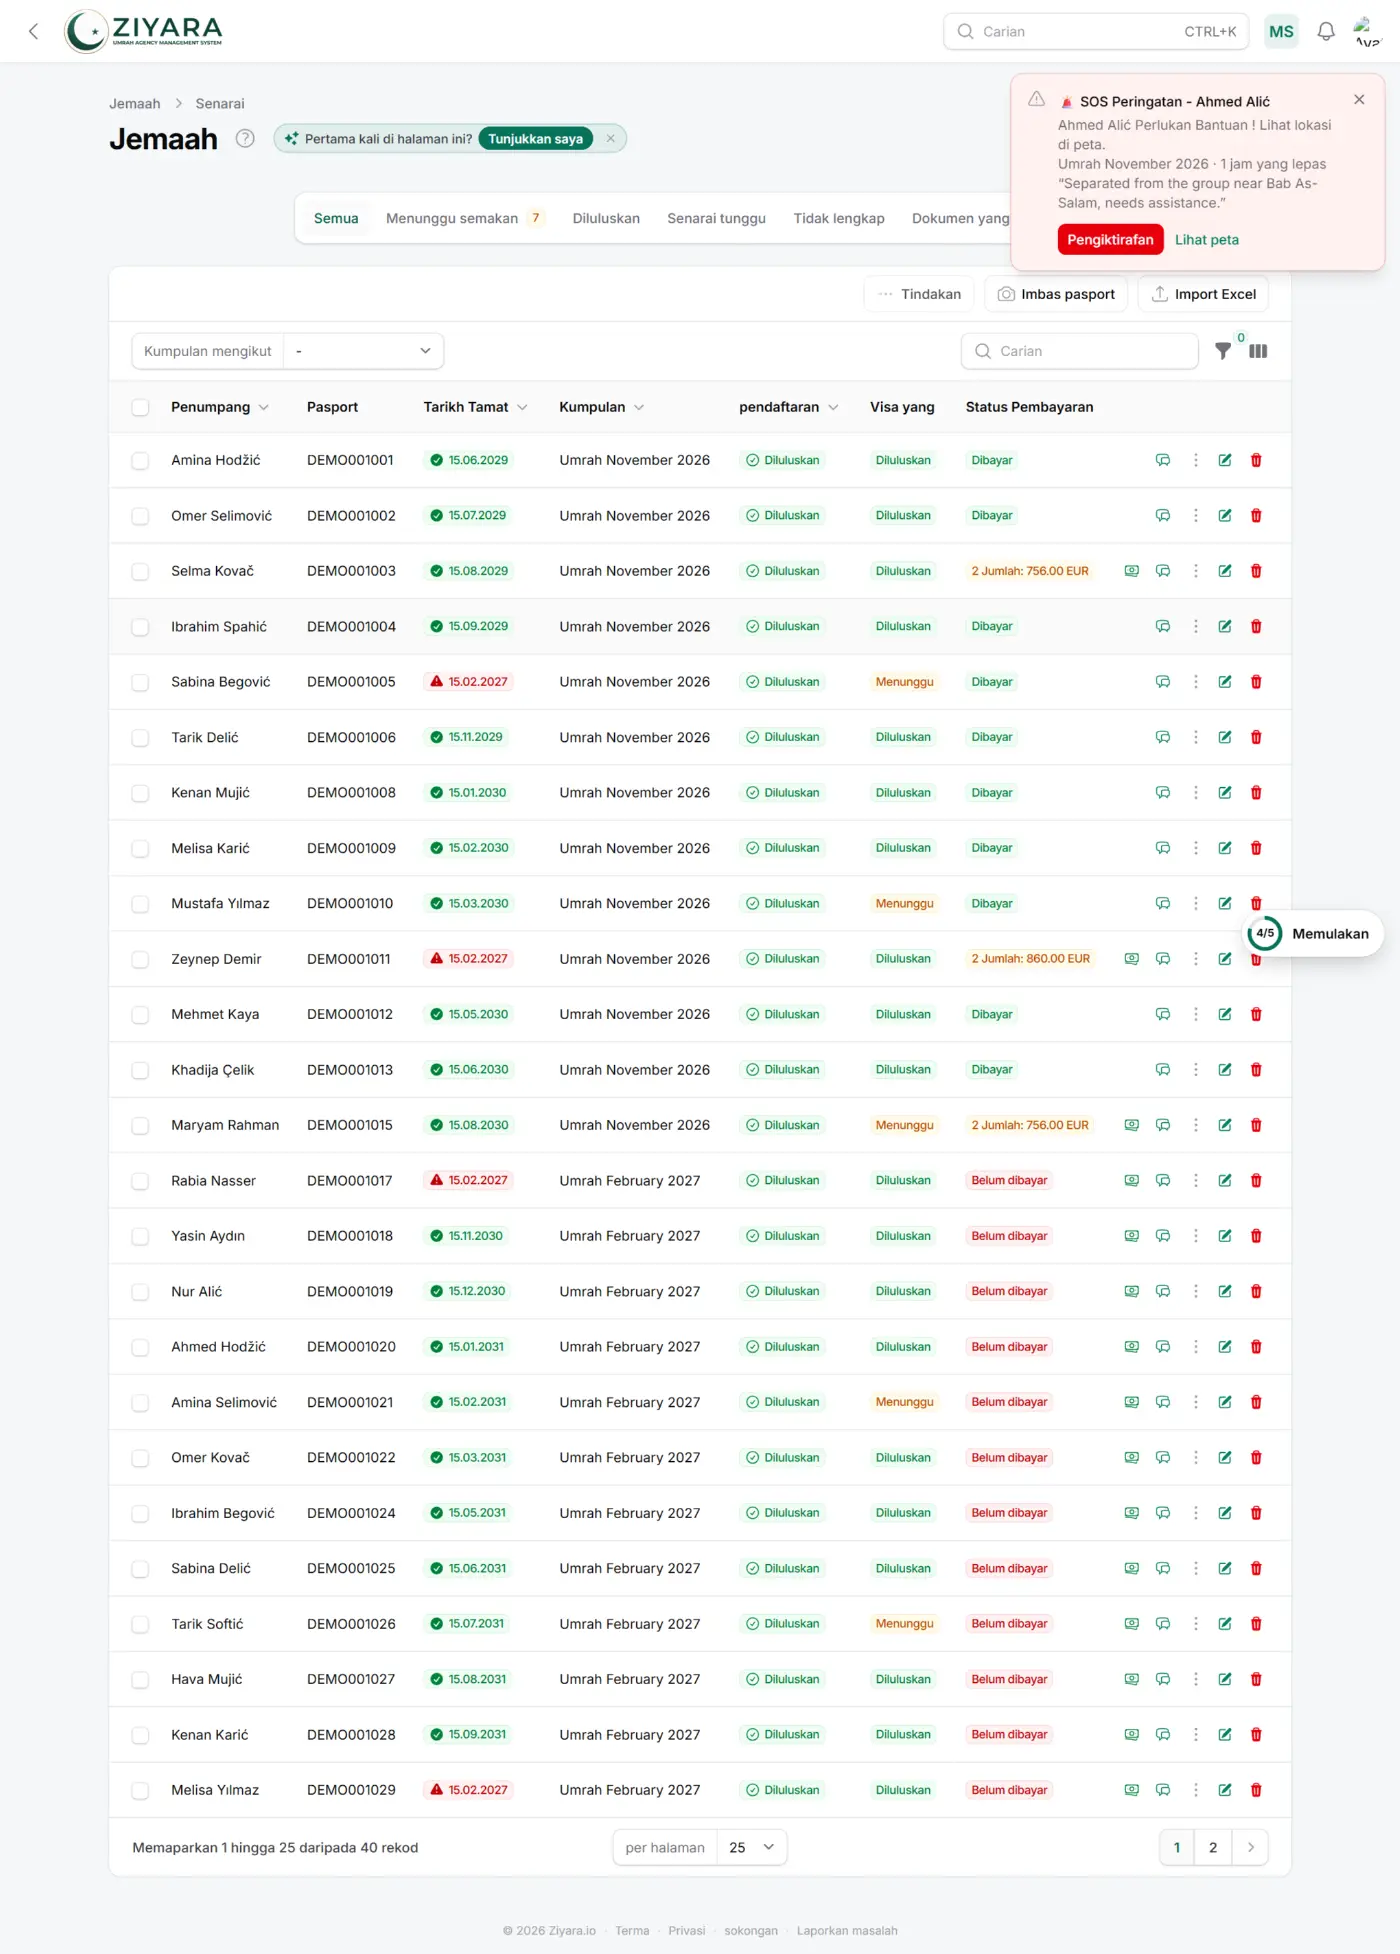Select the Tidak lengkap tab
1400x1954 pixels.
click(x=839, y=218)
